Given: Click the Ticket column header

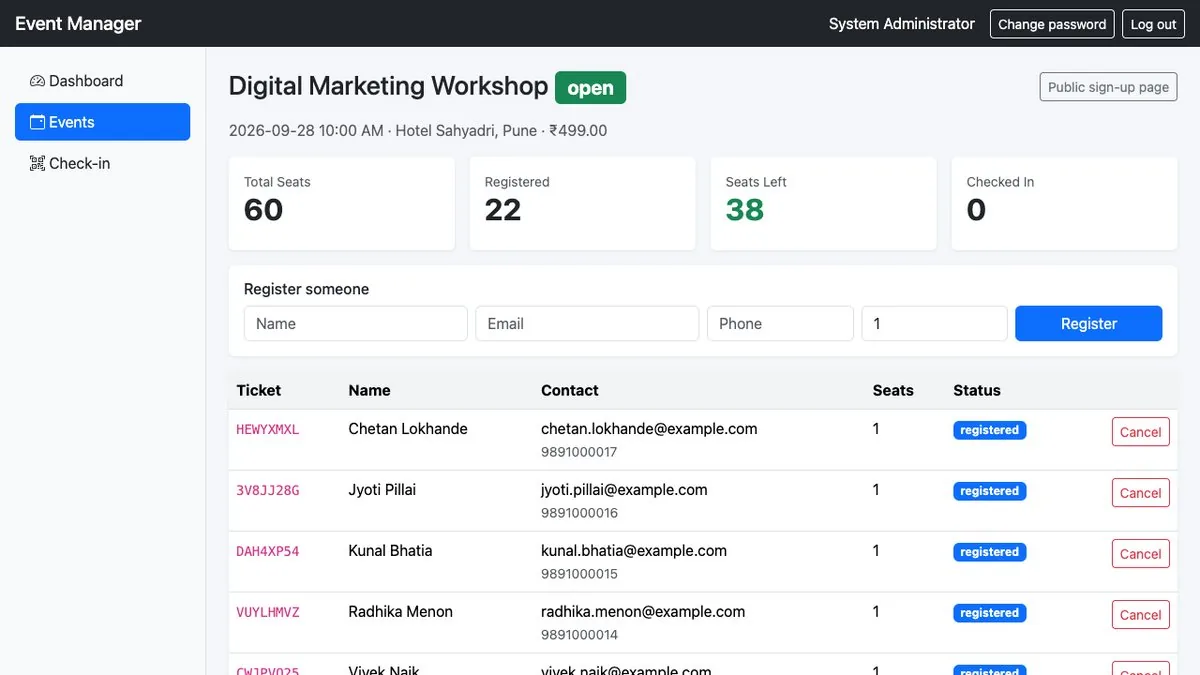Looking at the screenshot, I should [258, 390].
